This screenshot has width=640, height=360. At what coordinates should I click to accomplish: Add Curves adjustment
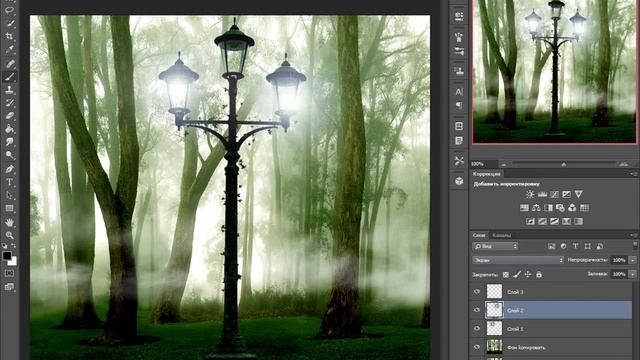pyautogui.click(x=554, y=194)
